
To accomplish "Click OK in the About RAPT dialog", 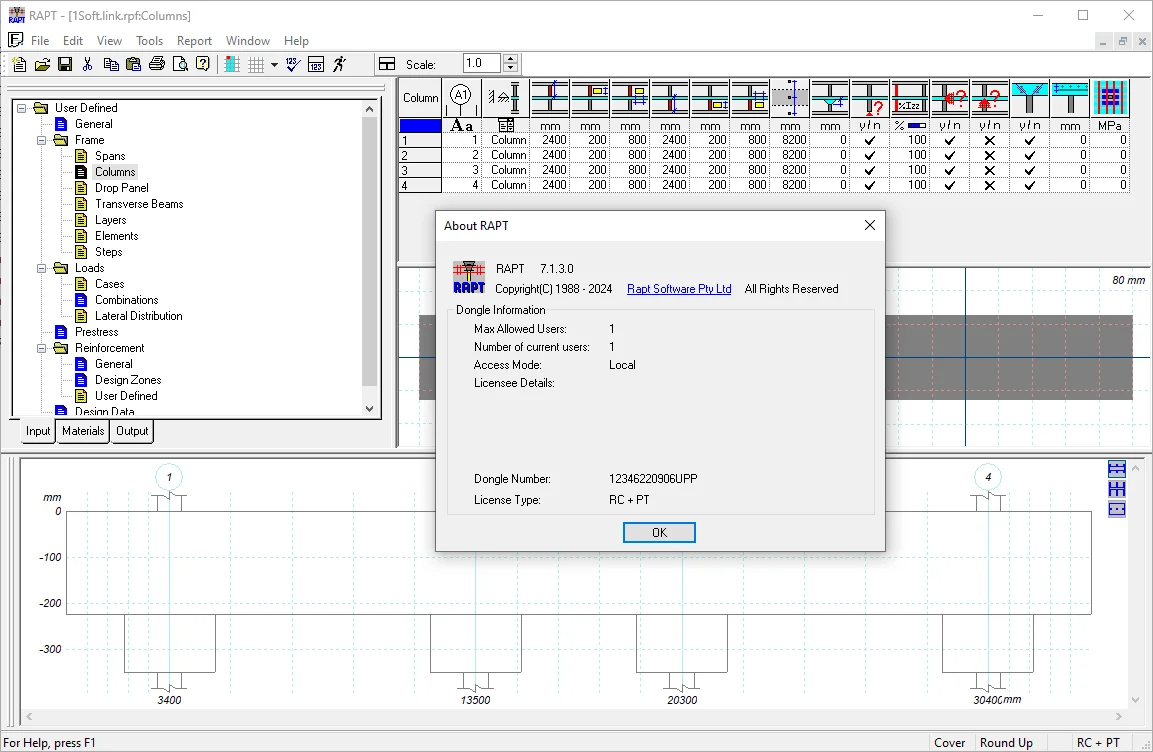I will point(659,532).
